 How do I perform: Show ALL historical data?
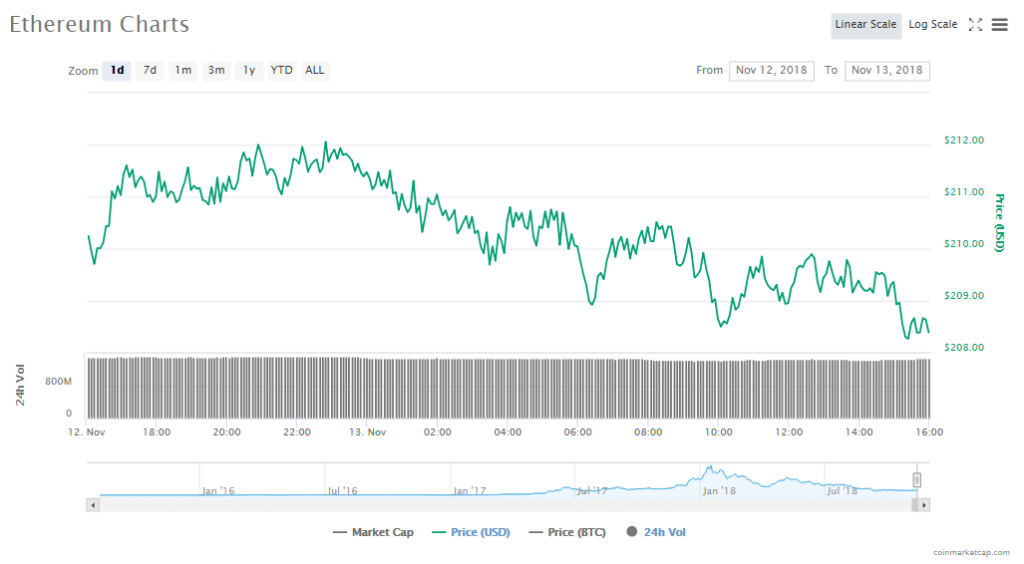[x=314, y=70]
